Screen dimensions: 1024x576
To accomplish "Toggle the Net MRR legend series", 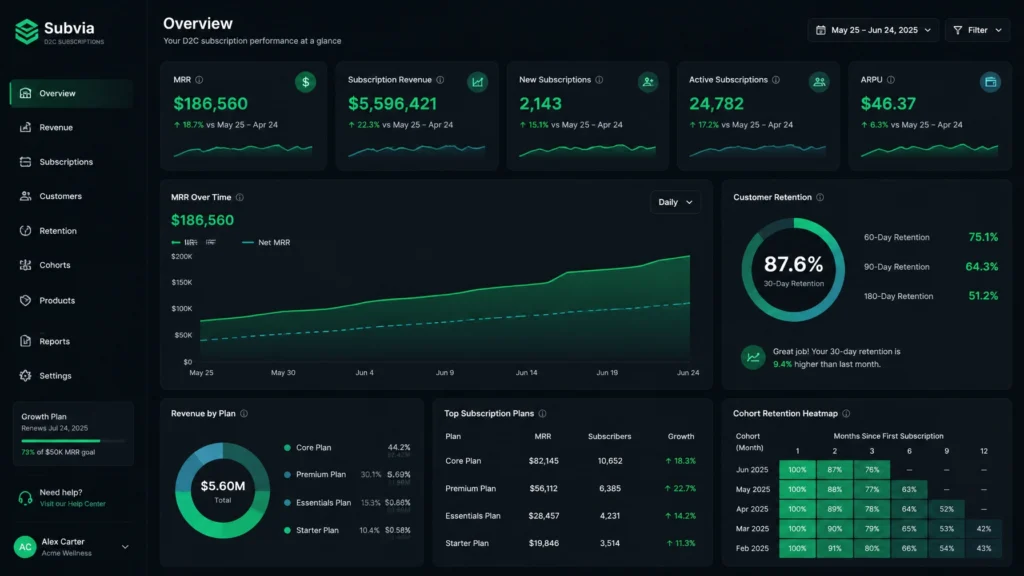I will pos(266,242).
